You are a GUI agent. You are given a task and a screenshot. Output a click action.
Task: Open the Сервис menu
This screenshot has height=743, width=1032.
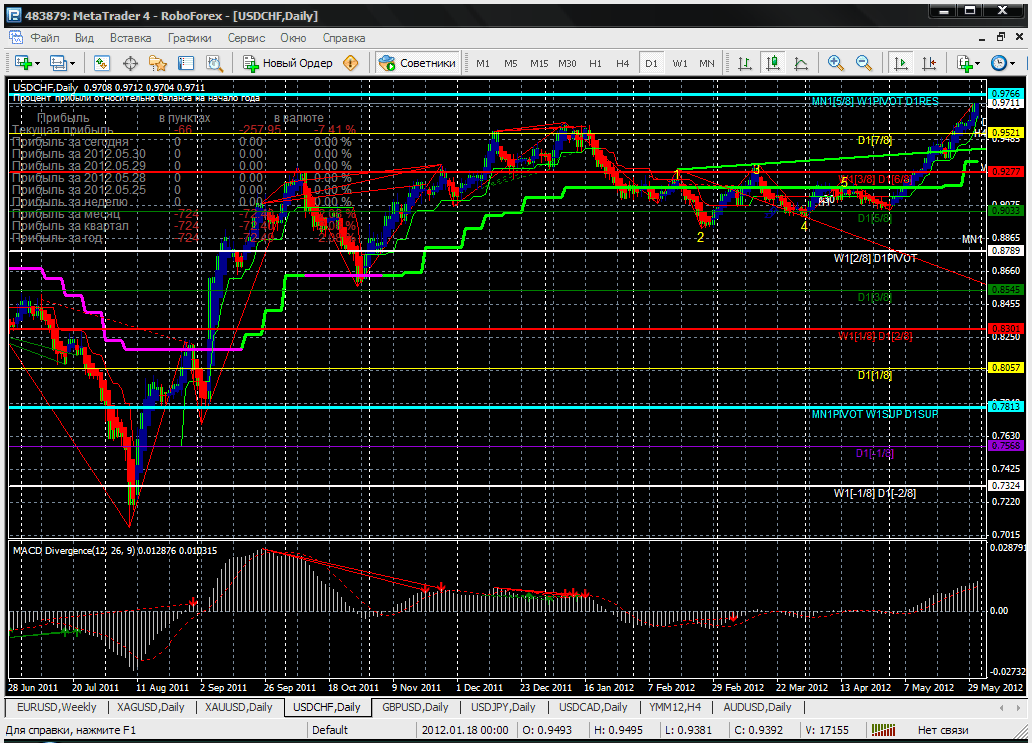point(246,38)
